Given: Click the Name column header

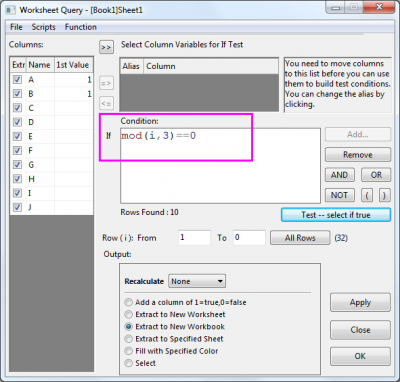Looking at the screenshot, I should click(x=39, y=65).
